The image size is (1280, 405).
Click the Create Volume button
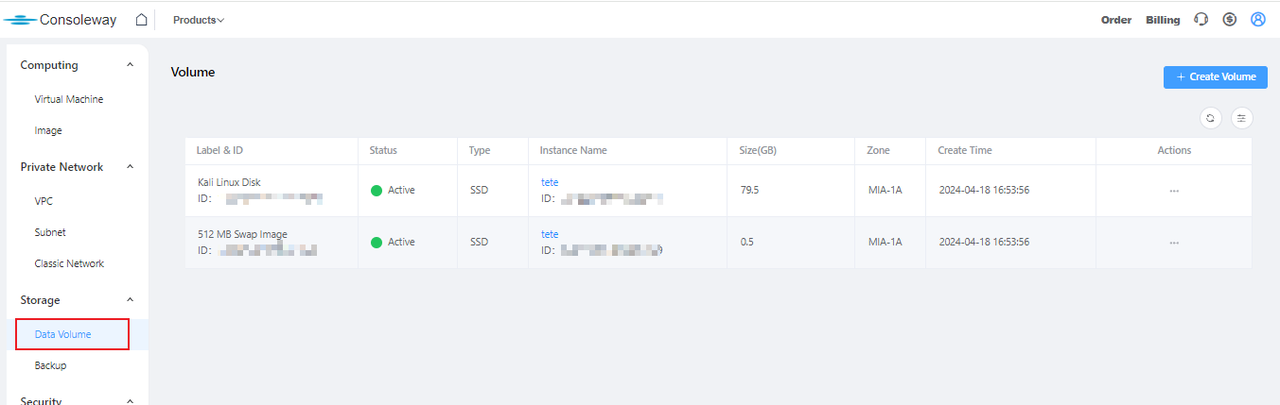coord(1215,77)
